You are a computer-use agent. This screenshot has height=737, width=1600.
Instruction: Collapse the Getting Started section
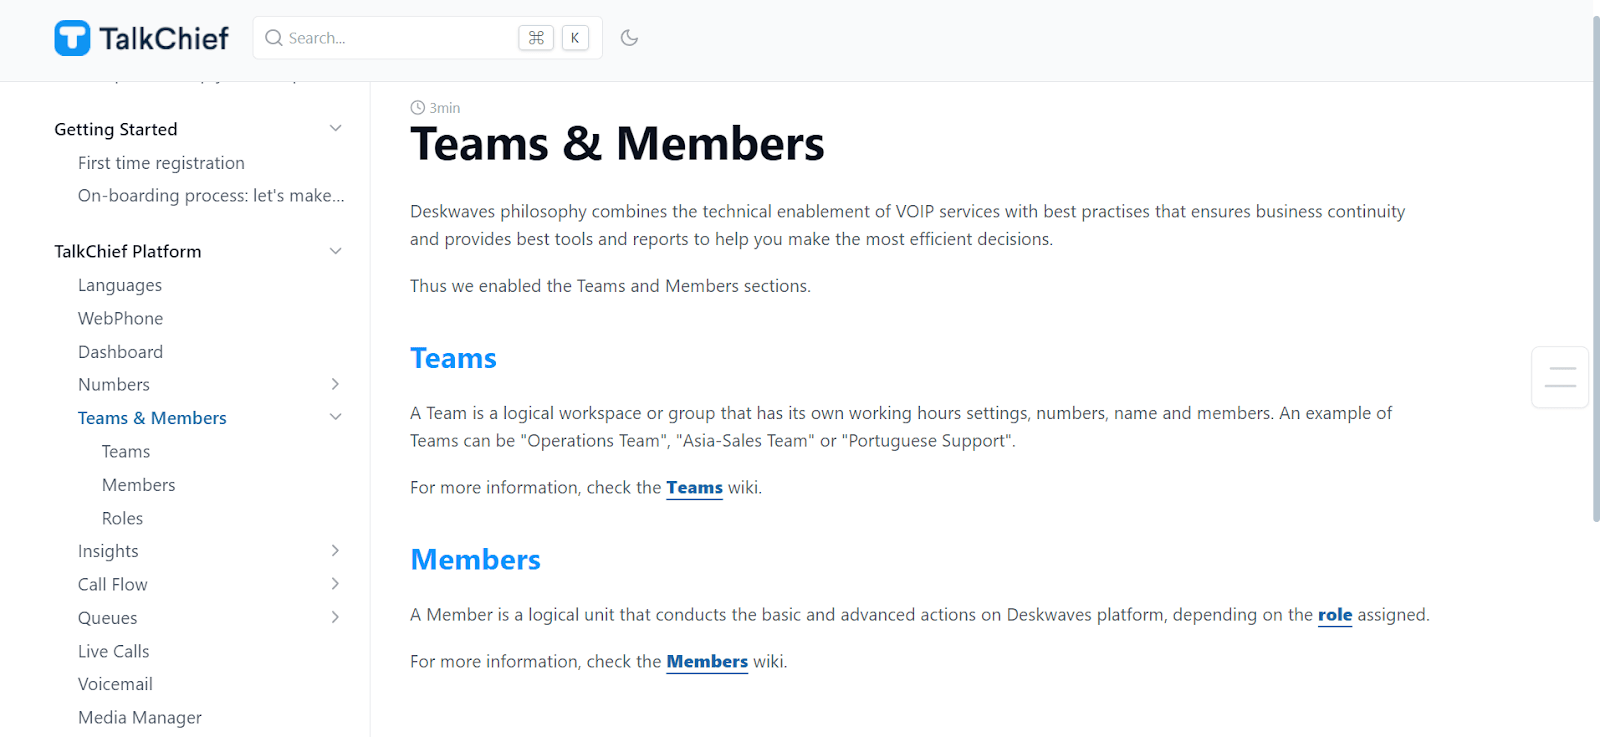(336, 129)
